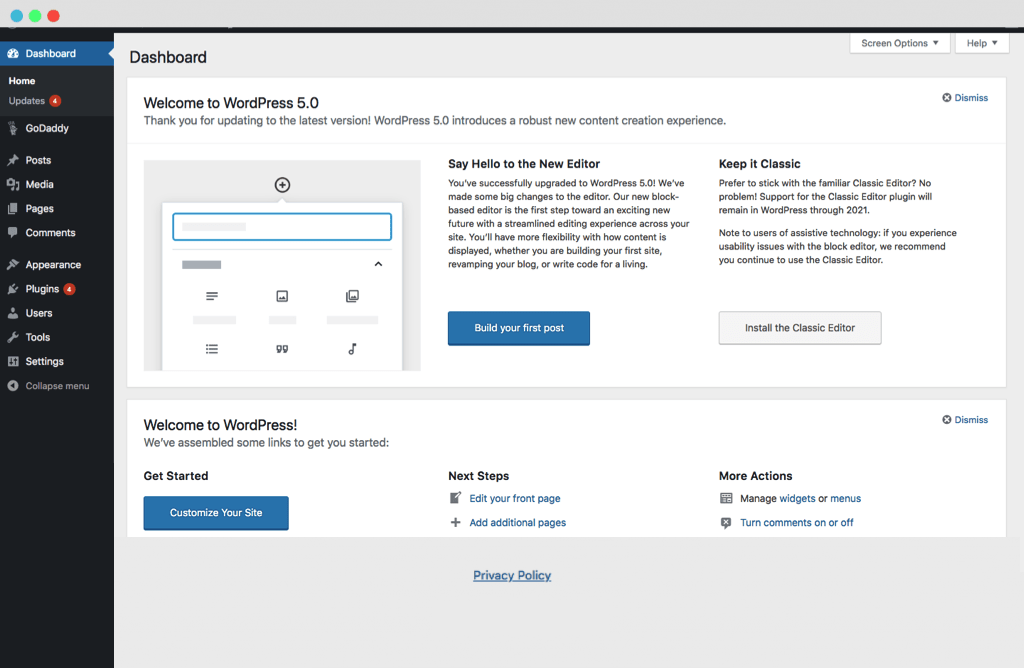Image resolution: width=1024 pixels, height=668 pixels.
Task: Dismiss the WordPress 5.0 welcome panel
Action: tap(964, 97)
